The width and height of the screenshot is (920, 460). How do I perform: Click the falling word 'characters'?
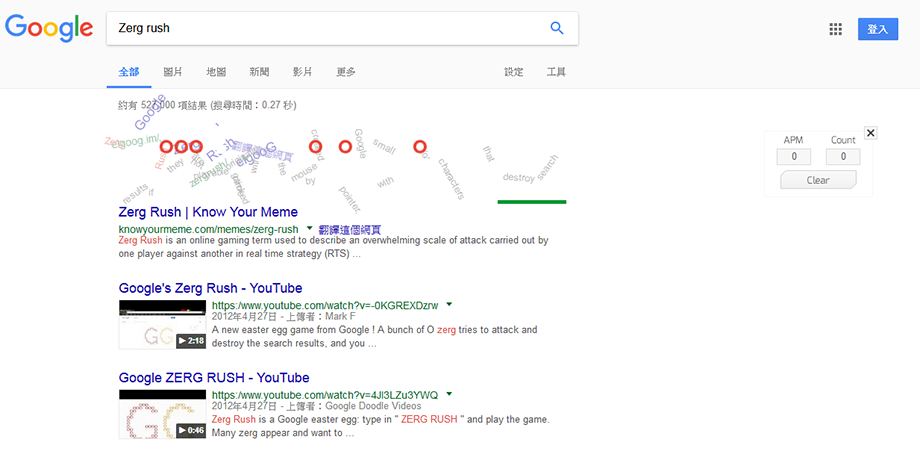pyautogui.click(x=452, y=179)
